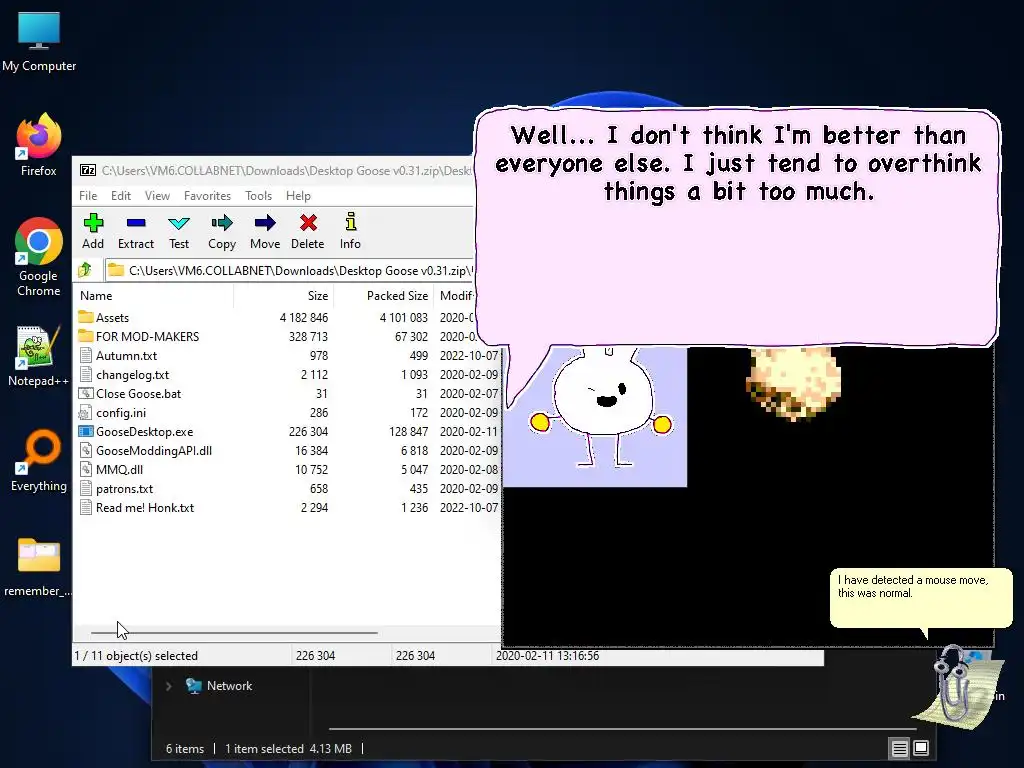Open the Help menu

coord(298,196)
